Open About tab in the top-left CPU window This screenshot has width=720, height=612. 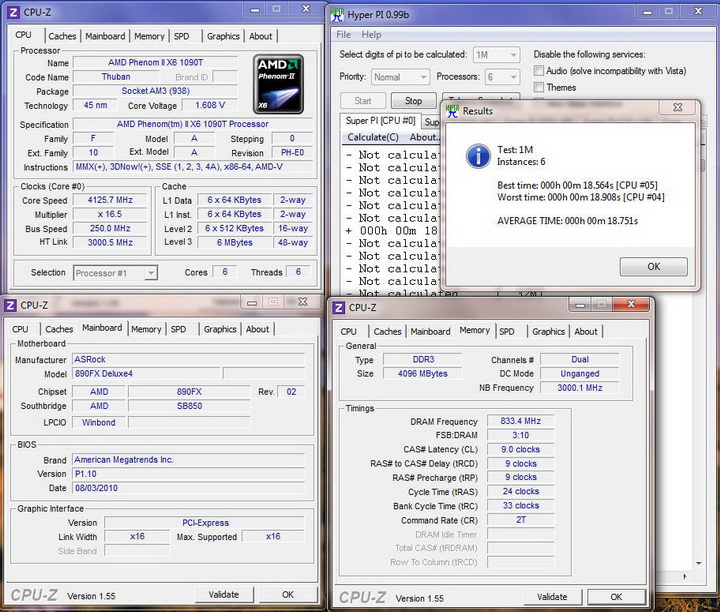click(x=261, y=36)
